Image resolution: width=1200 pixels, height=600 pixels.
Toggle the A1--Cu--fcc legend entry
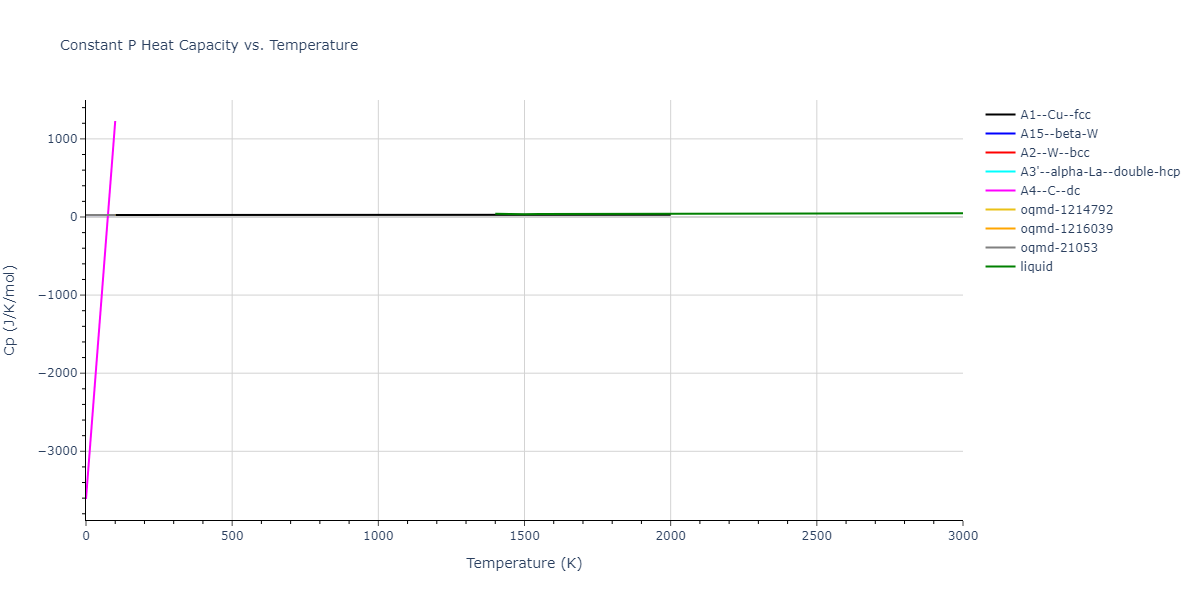tap(1055, 115)
